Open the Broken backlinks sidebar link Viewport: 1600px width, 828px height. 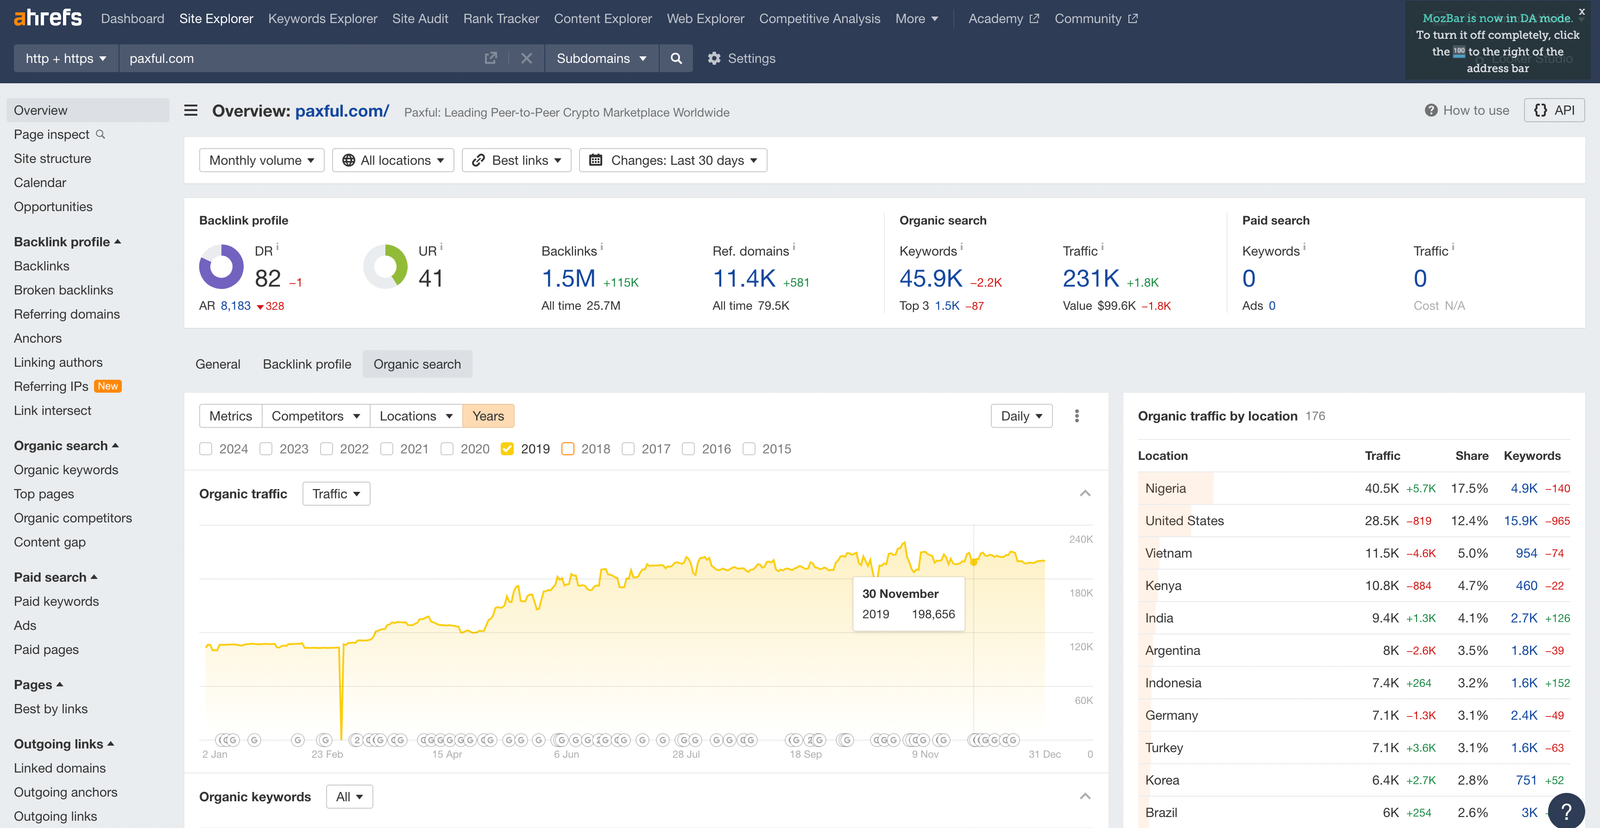click(64, 290)
